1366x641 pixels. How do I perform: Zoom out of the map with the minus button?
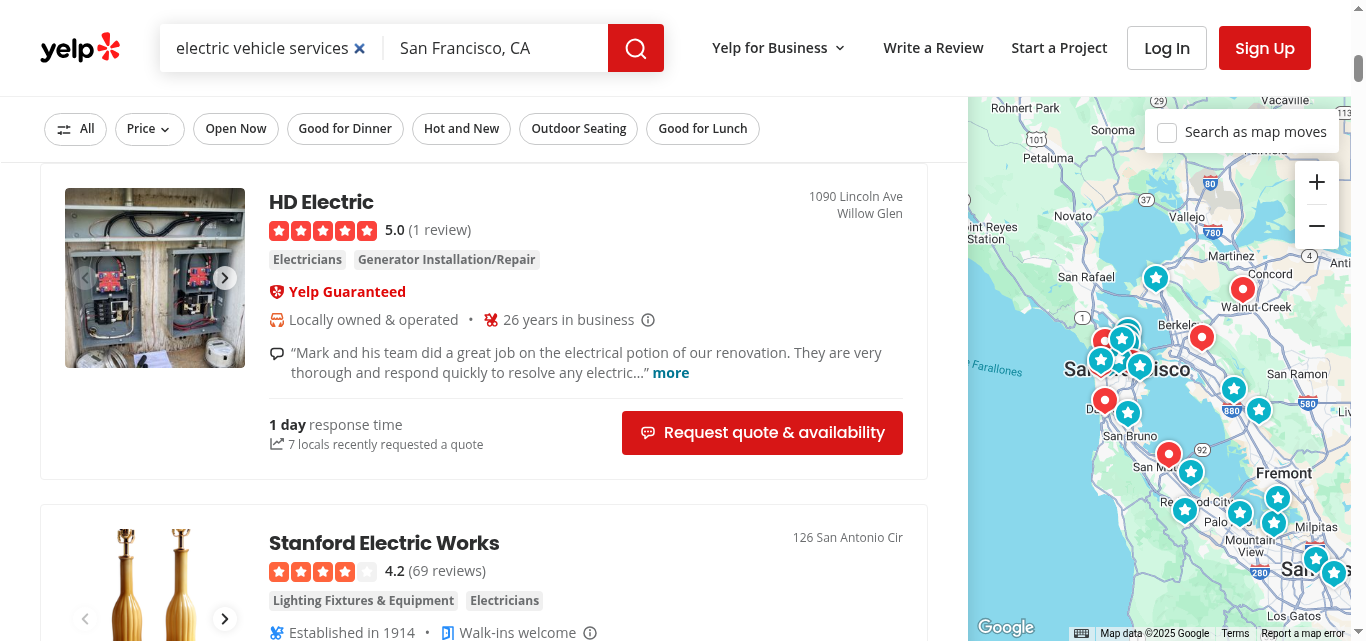pyautogui.click(x=1317, y=226)
